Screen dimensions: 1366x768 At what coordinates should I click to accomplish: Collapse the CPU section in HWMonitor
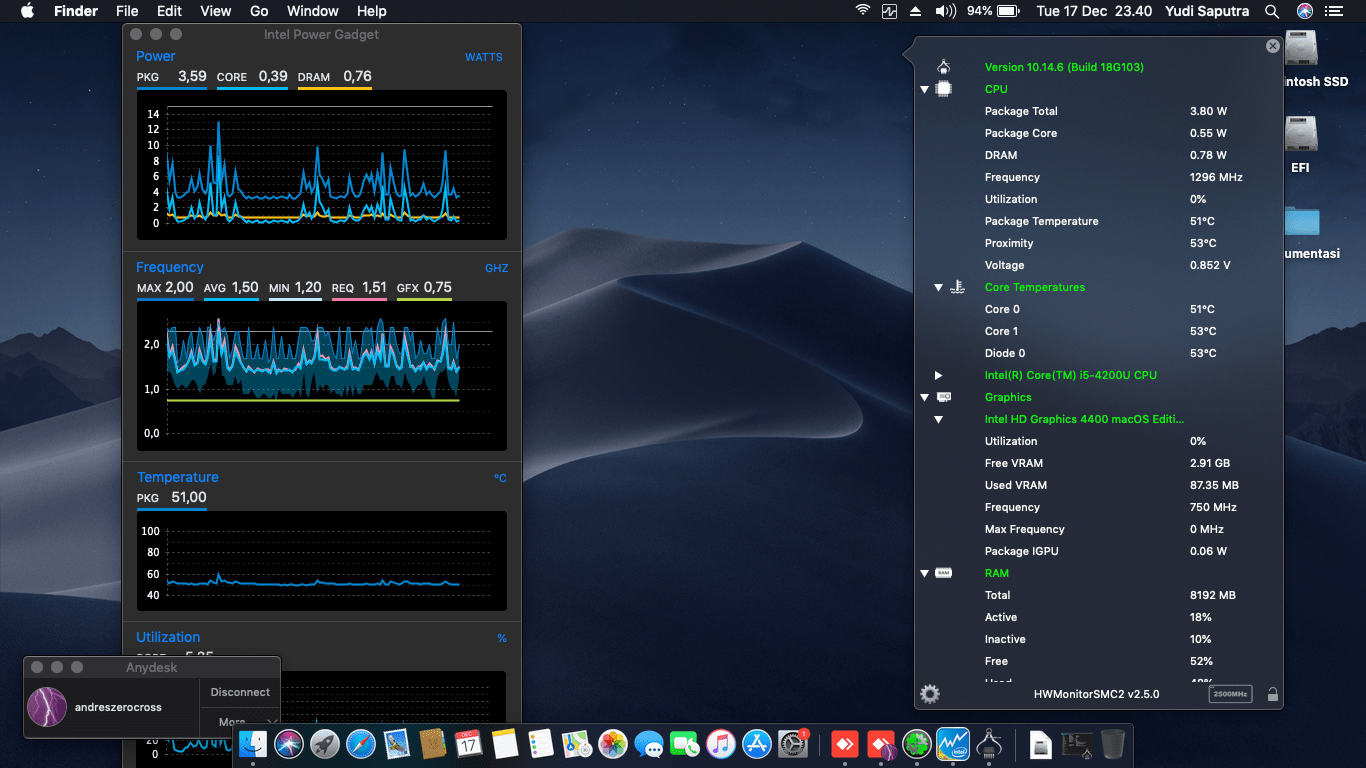pos(925,89)
